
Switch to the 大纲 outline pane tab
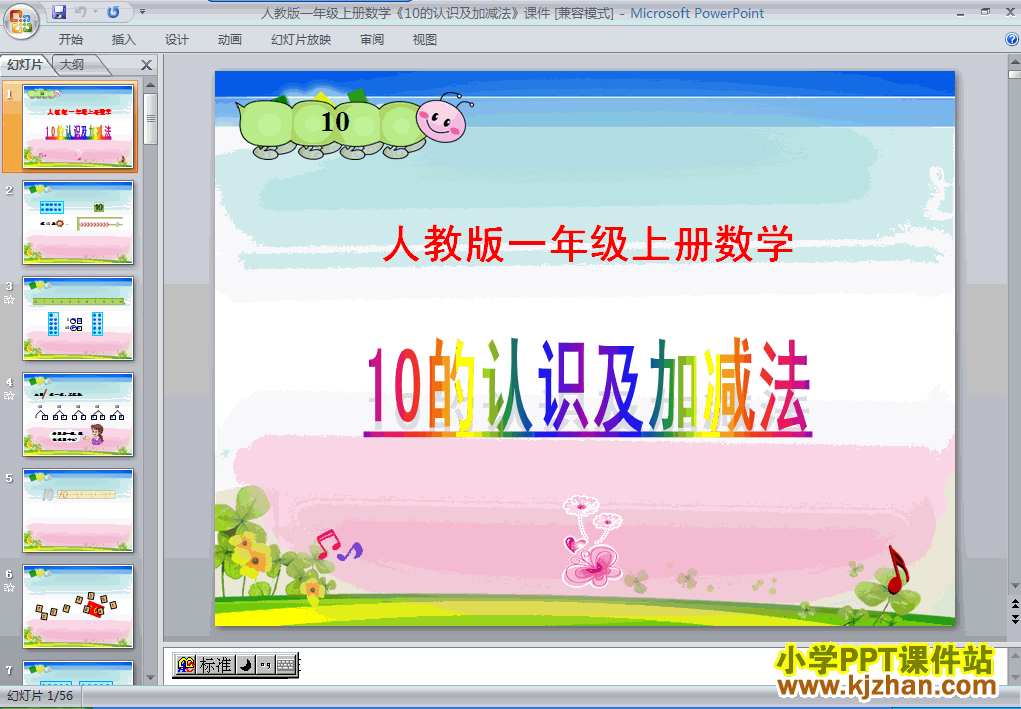(x=73, y=64)
